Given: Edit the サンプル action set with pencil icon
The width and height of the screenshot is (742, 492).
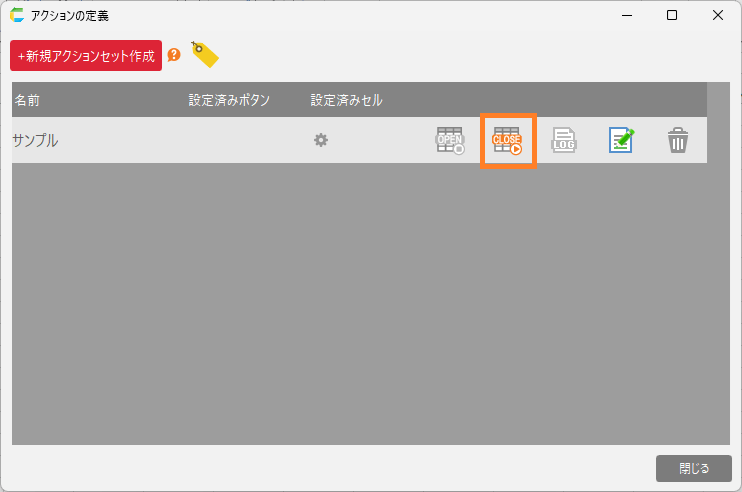Looking at the screenshot, I should click(x=621, y=141).
